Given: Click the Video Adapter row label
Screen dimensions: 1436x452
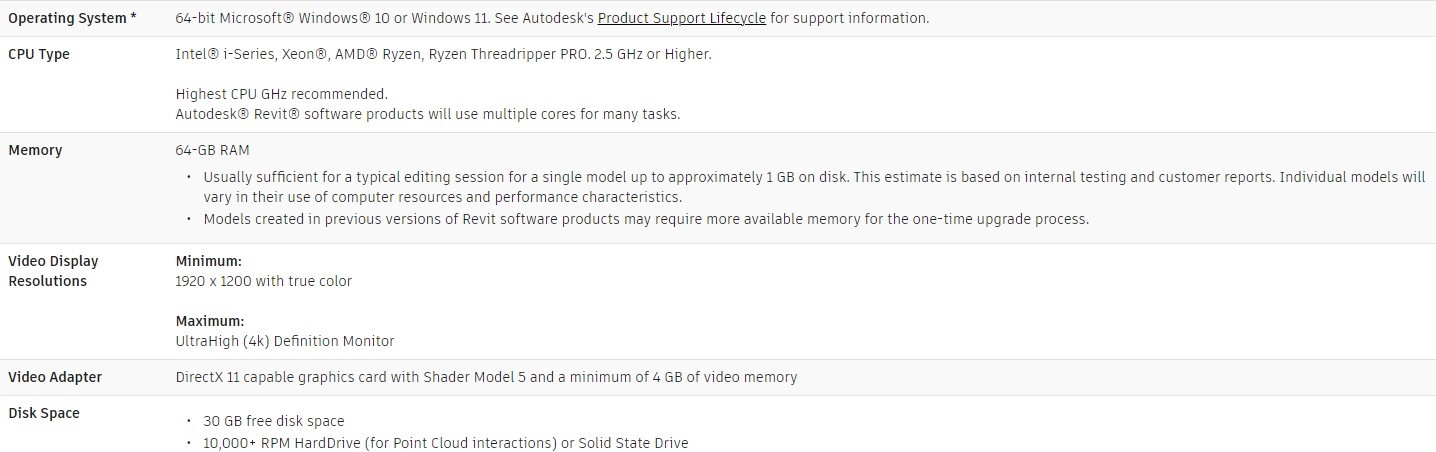Looking at the screenshot, I should pos(55,377).
